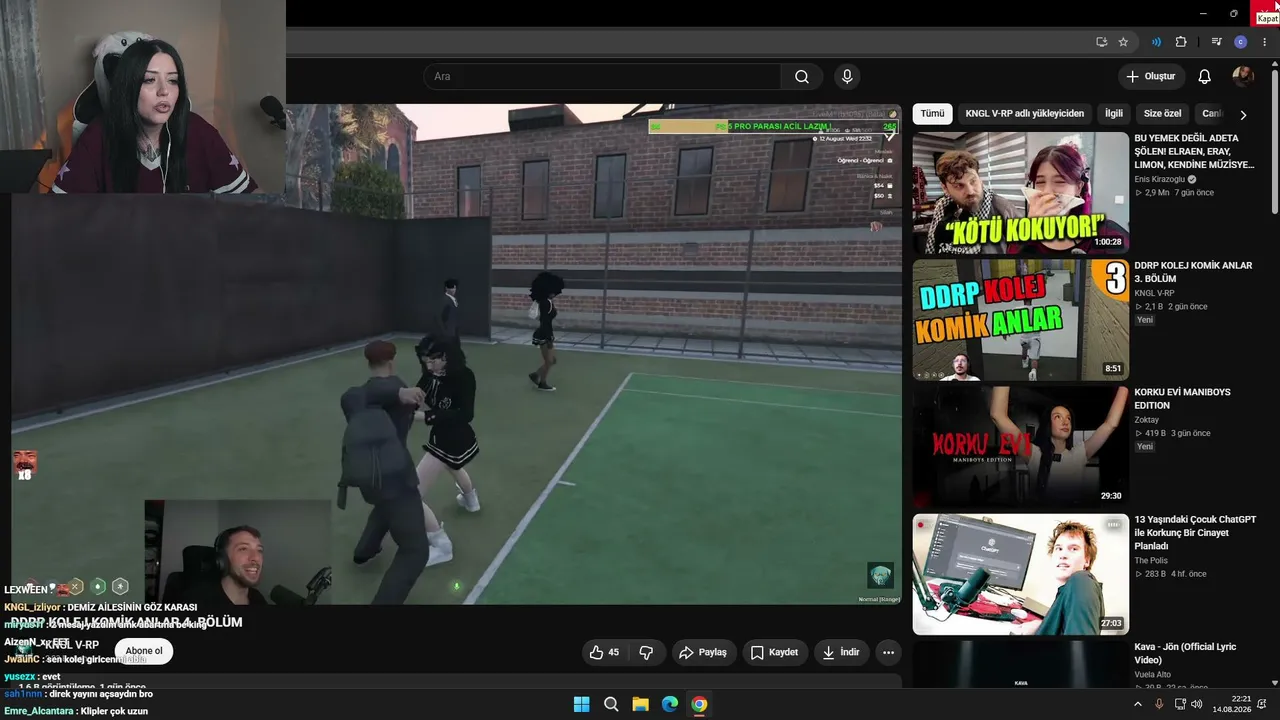The image size is (1280, 720).
Task: Select the KNGL V-RP adlı yükleyiciden chip
Action: point(1024,114)
